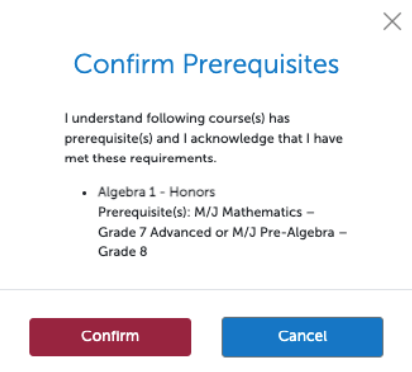Click the bullet marker before Algebra 1
Image resolution: width=412 pixels, height=372 pixels.
point(84,193)
